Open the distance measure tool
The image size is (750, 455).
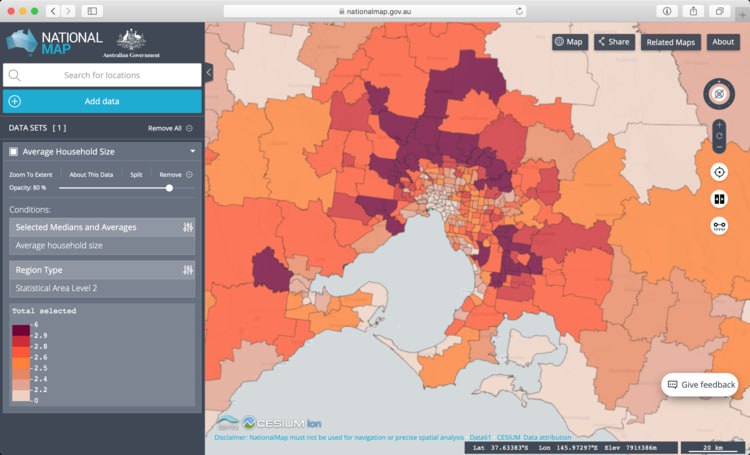pos(719,225)
